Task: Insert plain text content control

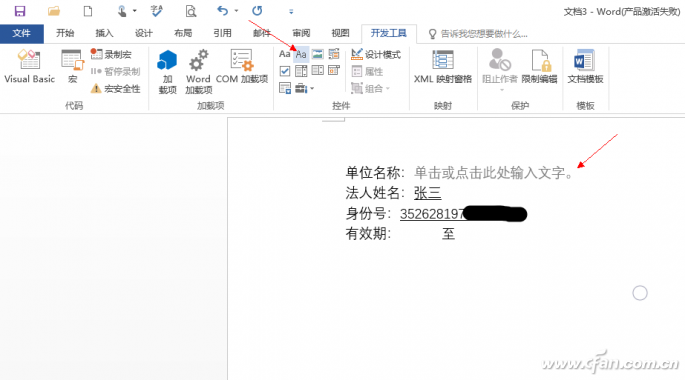Action: tap(301, 54)
